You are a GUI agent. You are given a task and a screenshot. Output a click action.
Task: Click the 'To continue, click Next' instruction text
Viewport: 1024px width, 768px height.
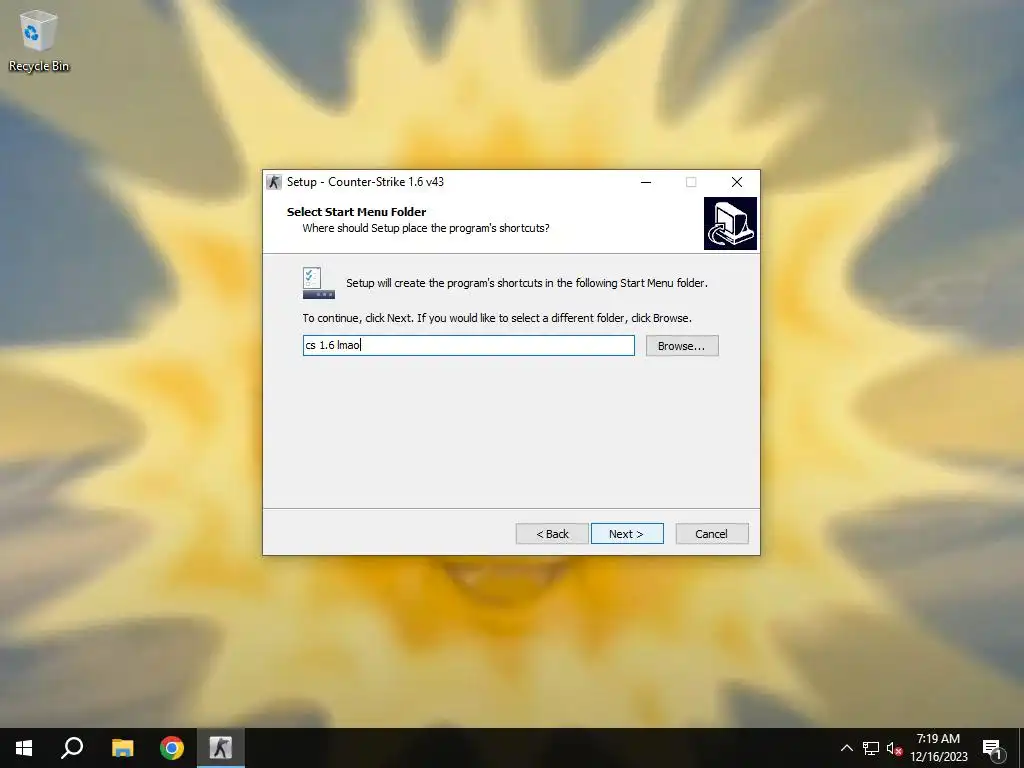(x=497, y=318)
